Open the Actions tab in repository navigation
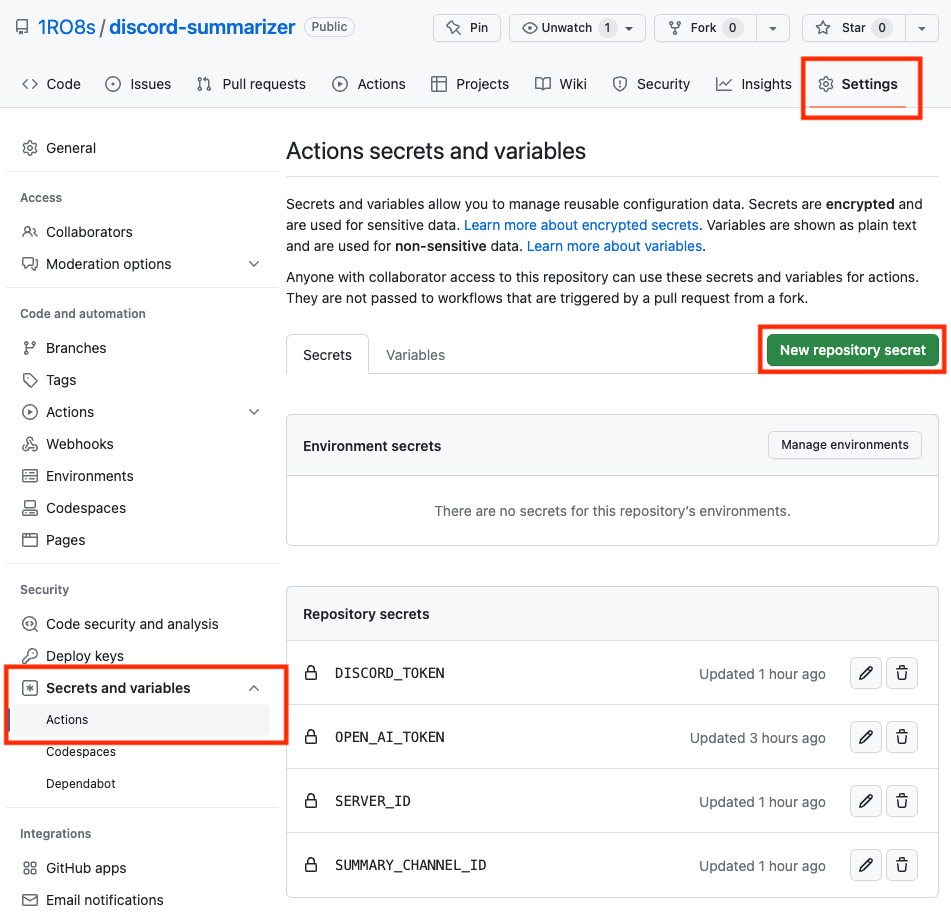The height and width of the screenshot is (918, 951). click(x=369, y=84)
